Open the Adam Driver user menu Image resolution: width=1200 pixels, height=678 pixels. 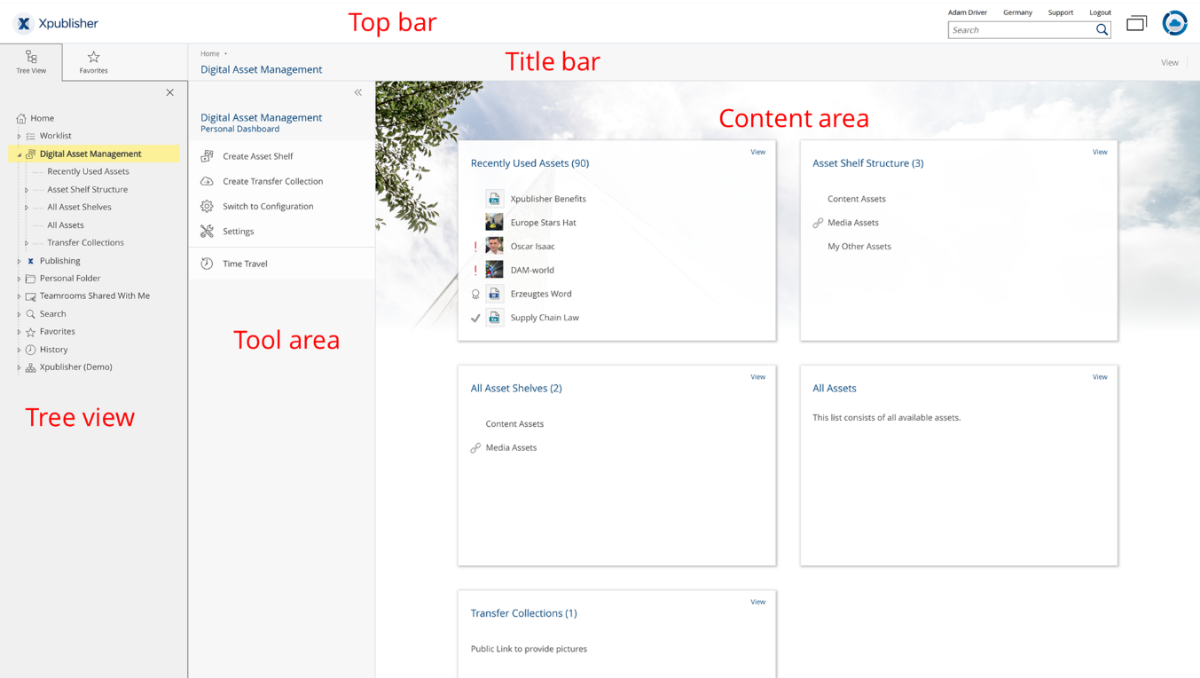[x=967, y=12]
